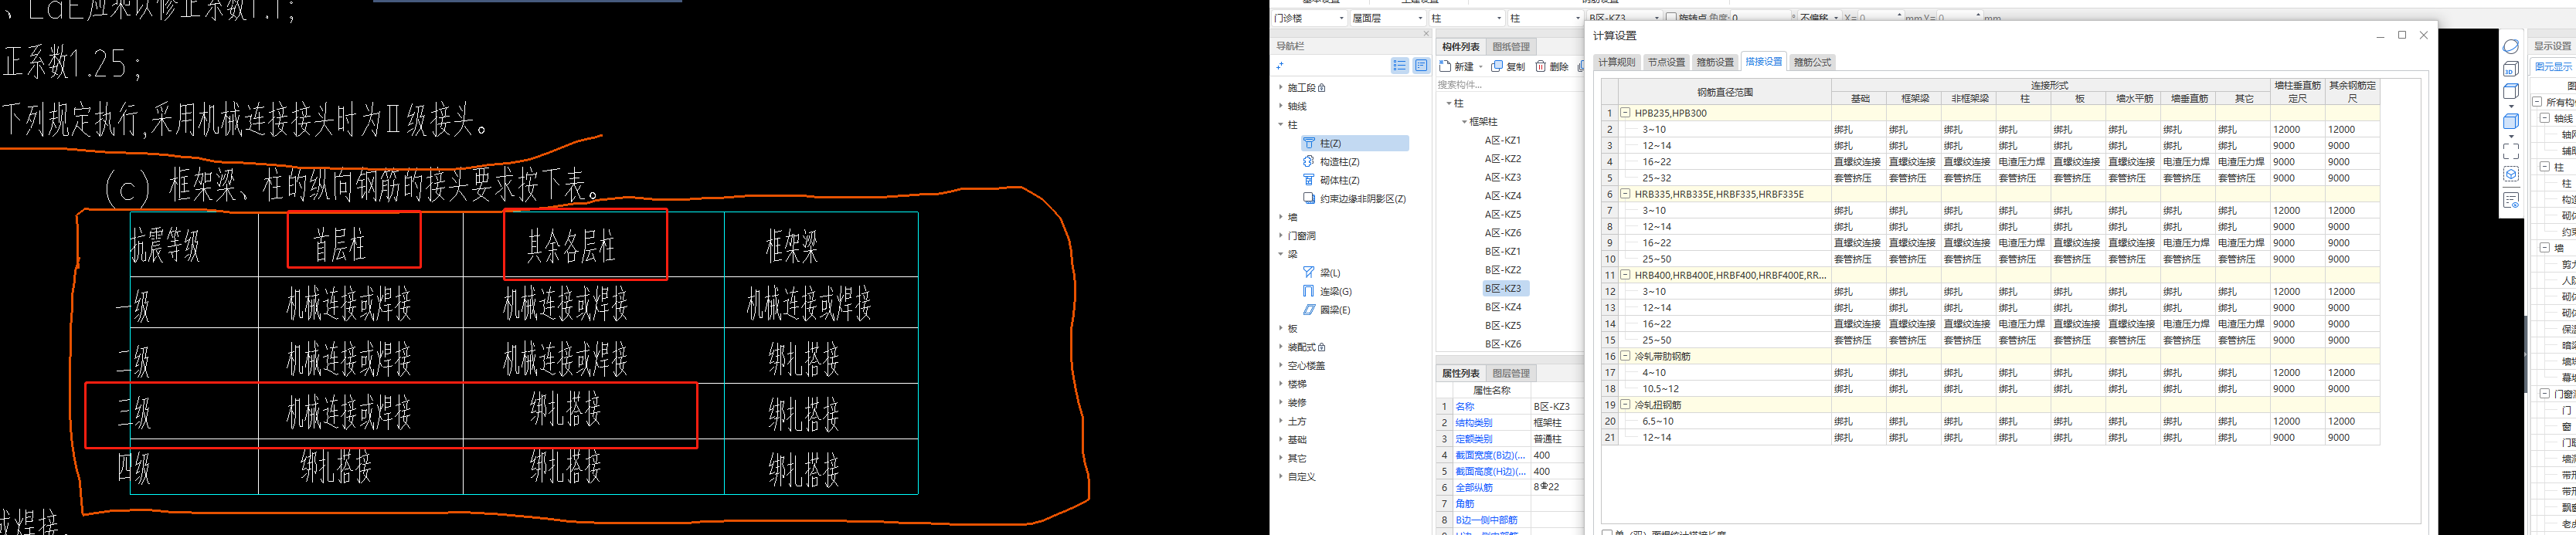2576x535 pixels.
Task: Toggle 门窗洞 group checkbox in display panel
Action: pyautogui.click(x=2545, y=394)
